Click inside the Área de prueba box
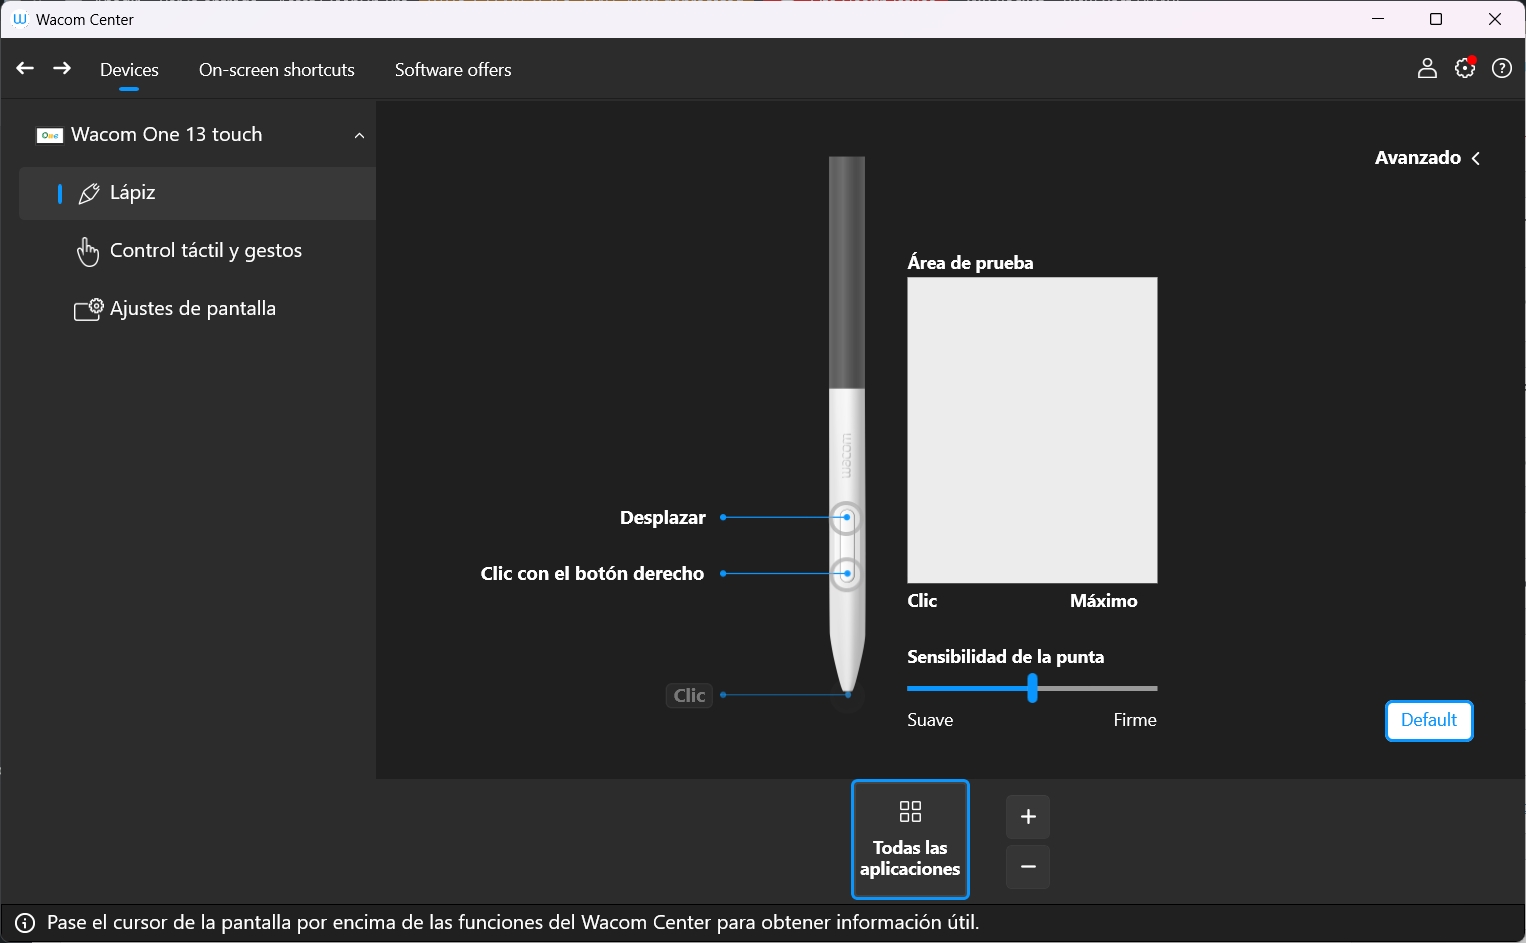 pos(1032,430)
